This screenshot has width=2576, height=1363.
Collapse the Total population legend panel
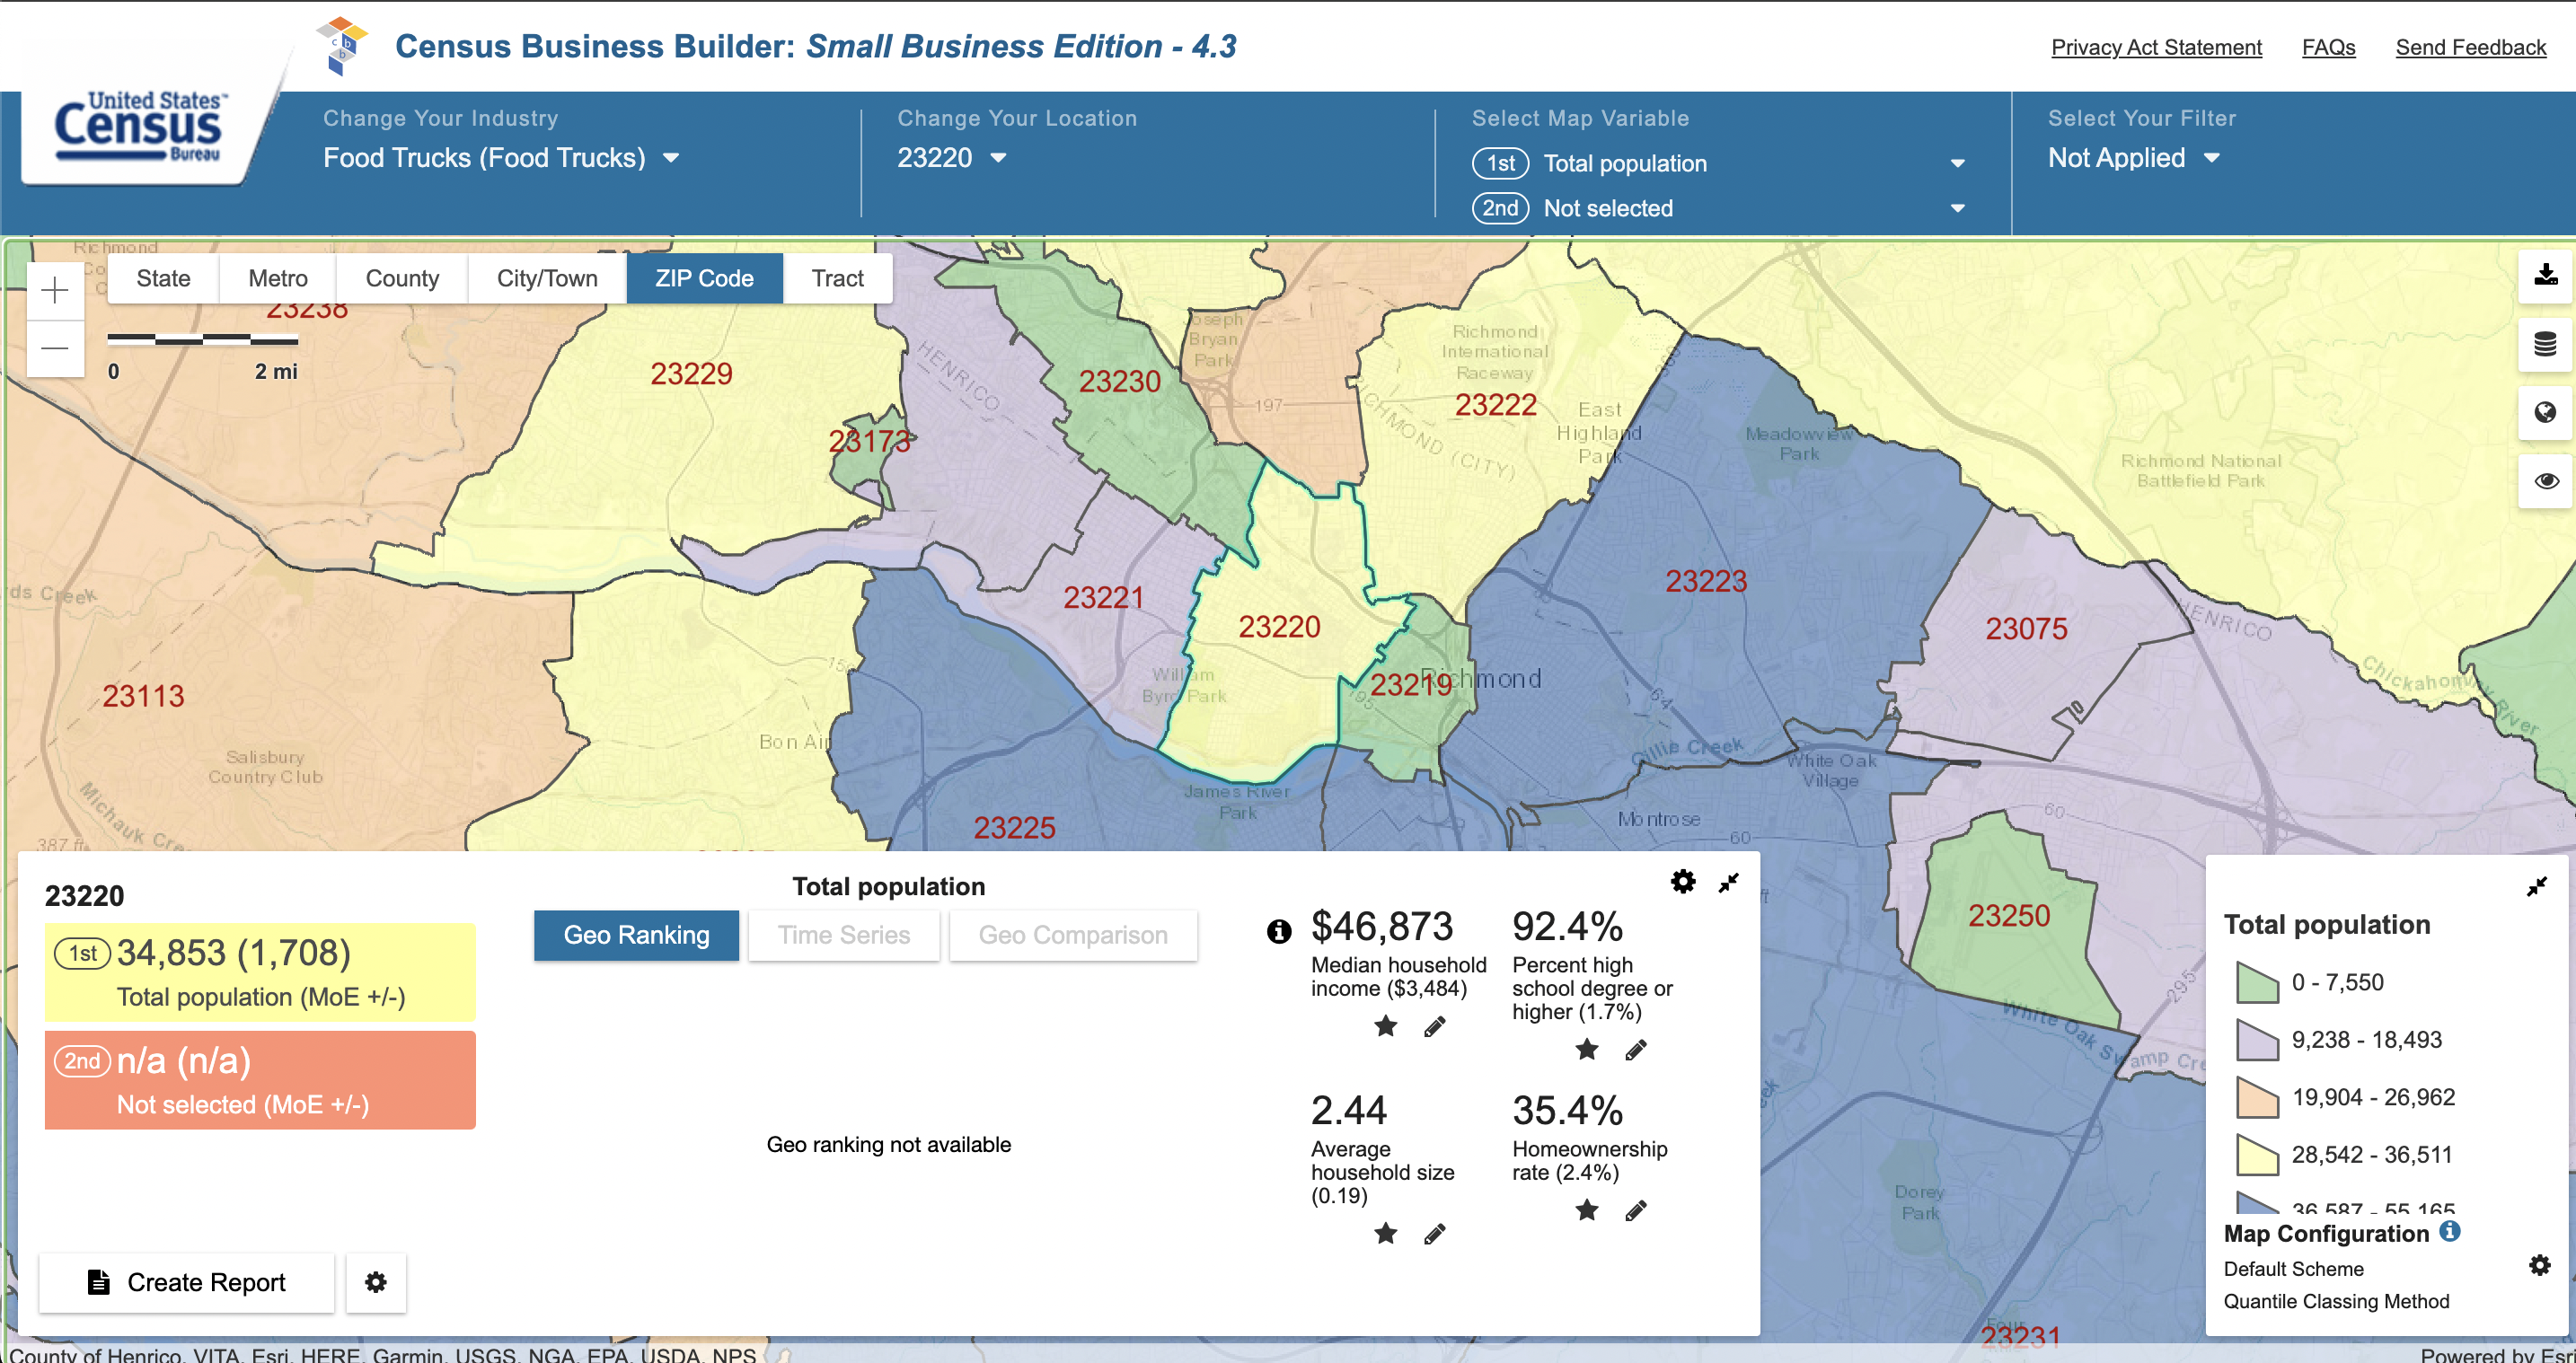(x=2537, y=886)
